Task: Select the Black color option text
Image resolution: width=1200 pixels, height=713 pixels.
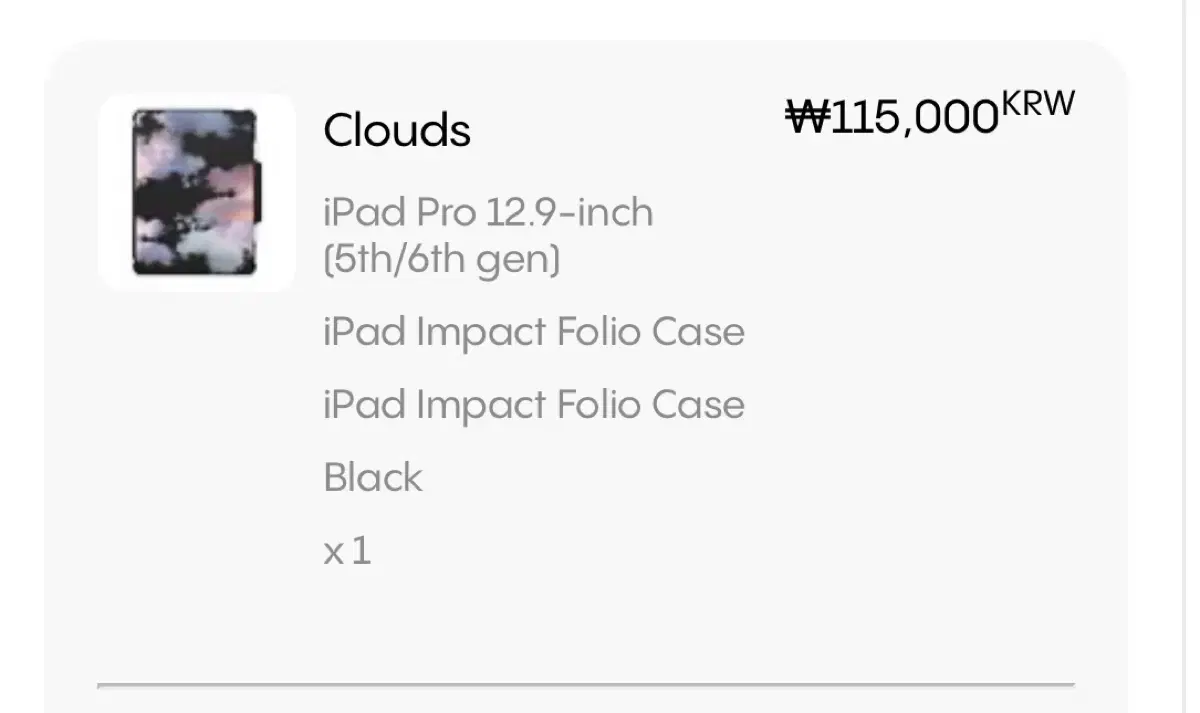Action: point(372,478)
